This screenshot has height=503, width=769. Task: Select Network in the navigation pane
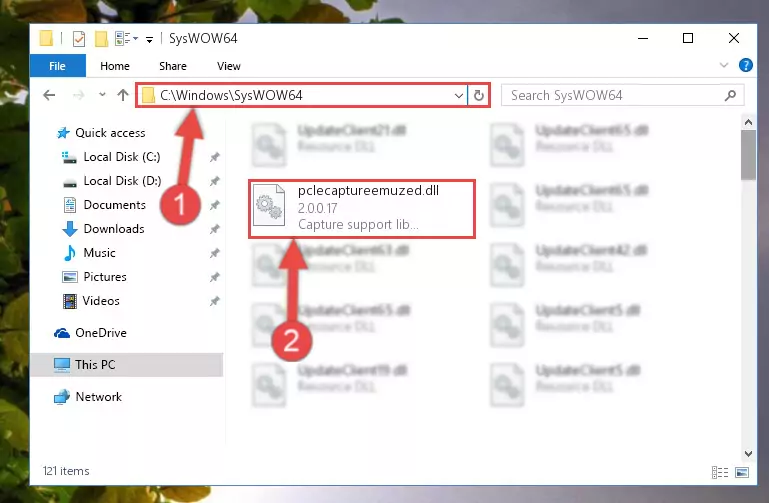click(x=88, y=397)
